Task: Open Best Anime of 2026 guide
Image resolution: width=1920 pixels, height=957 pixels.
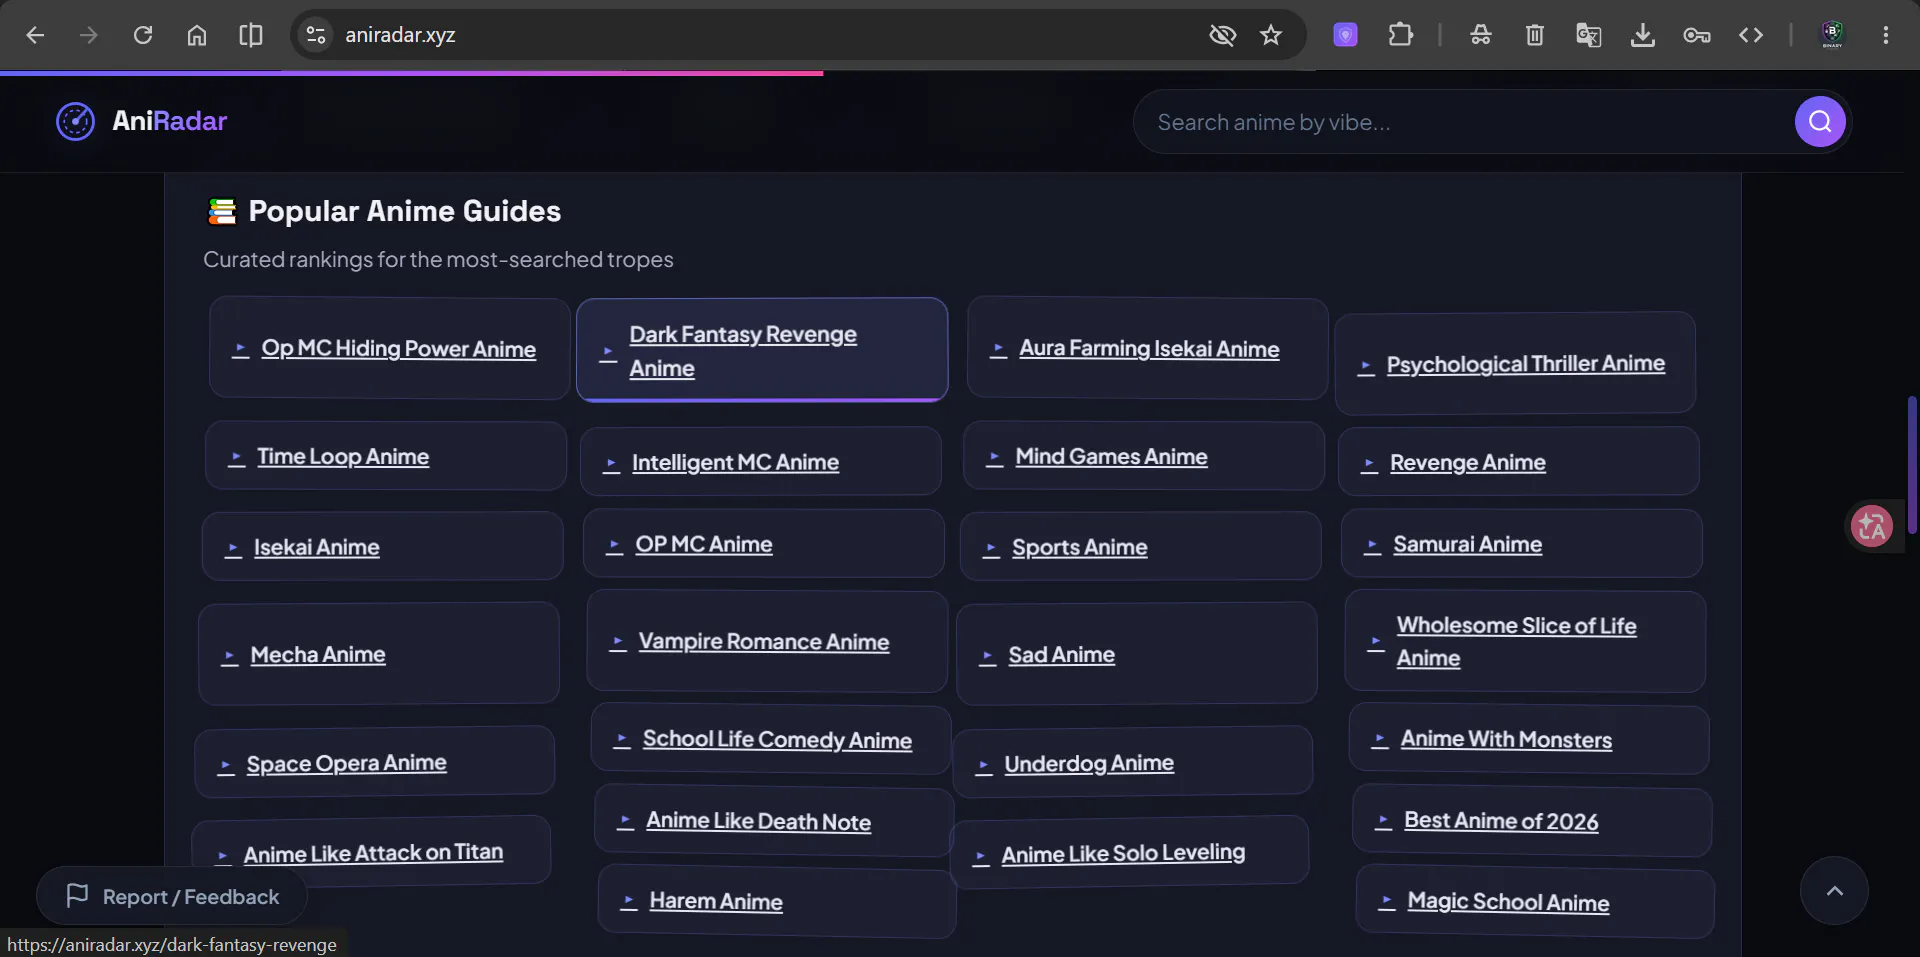Action: [x=1532, y=821]
